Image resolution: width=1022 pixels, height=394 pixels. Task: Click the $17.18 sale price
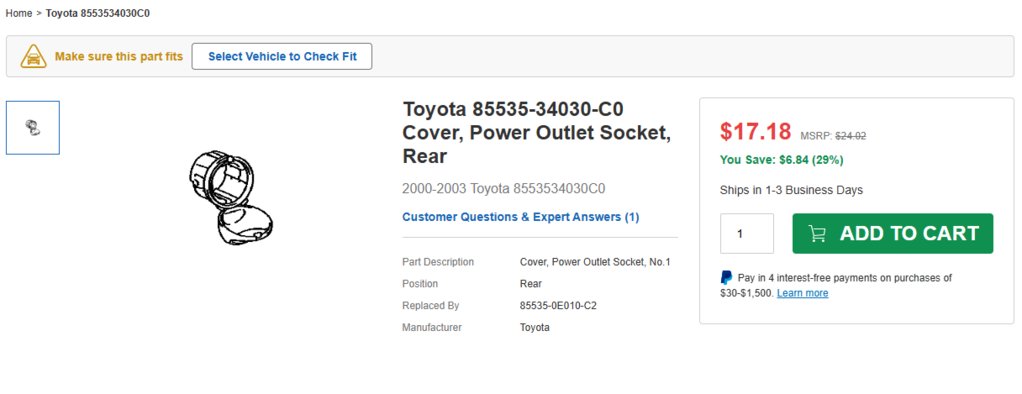coord(755,132)
